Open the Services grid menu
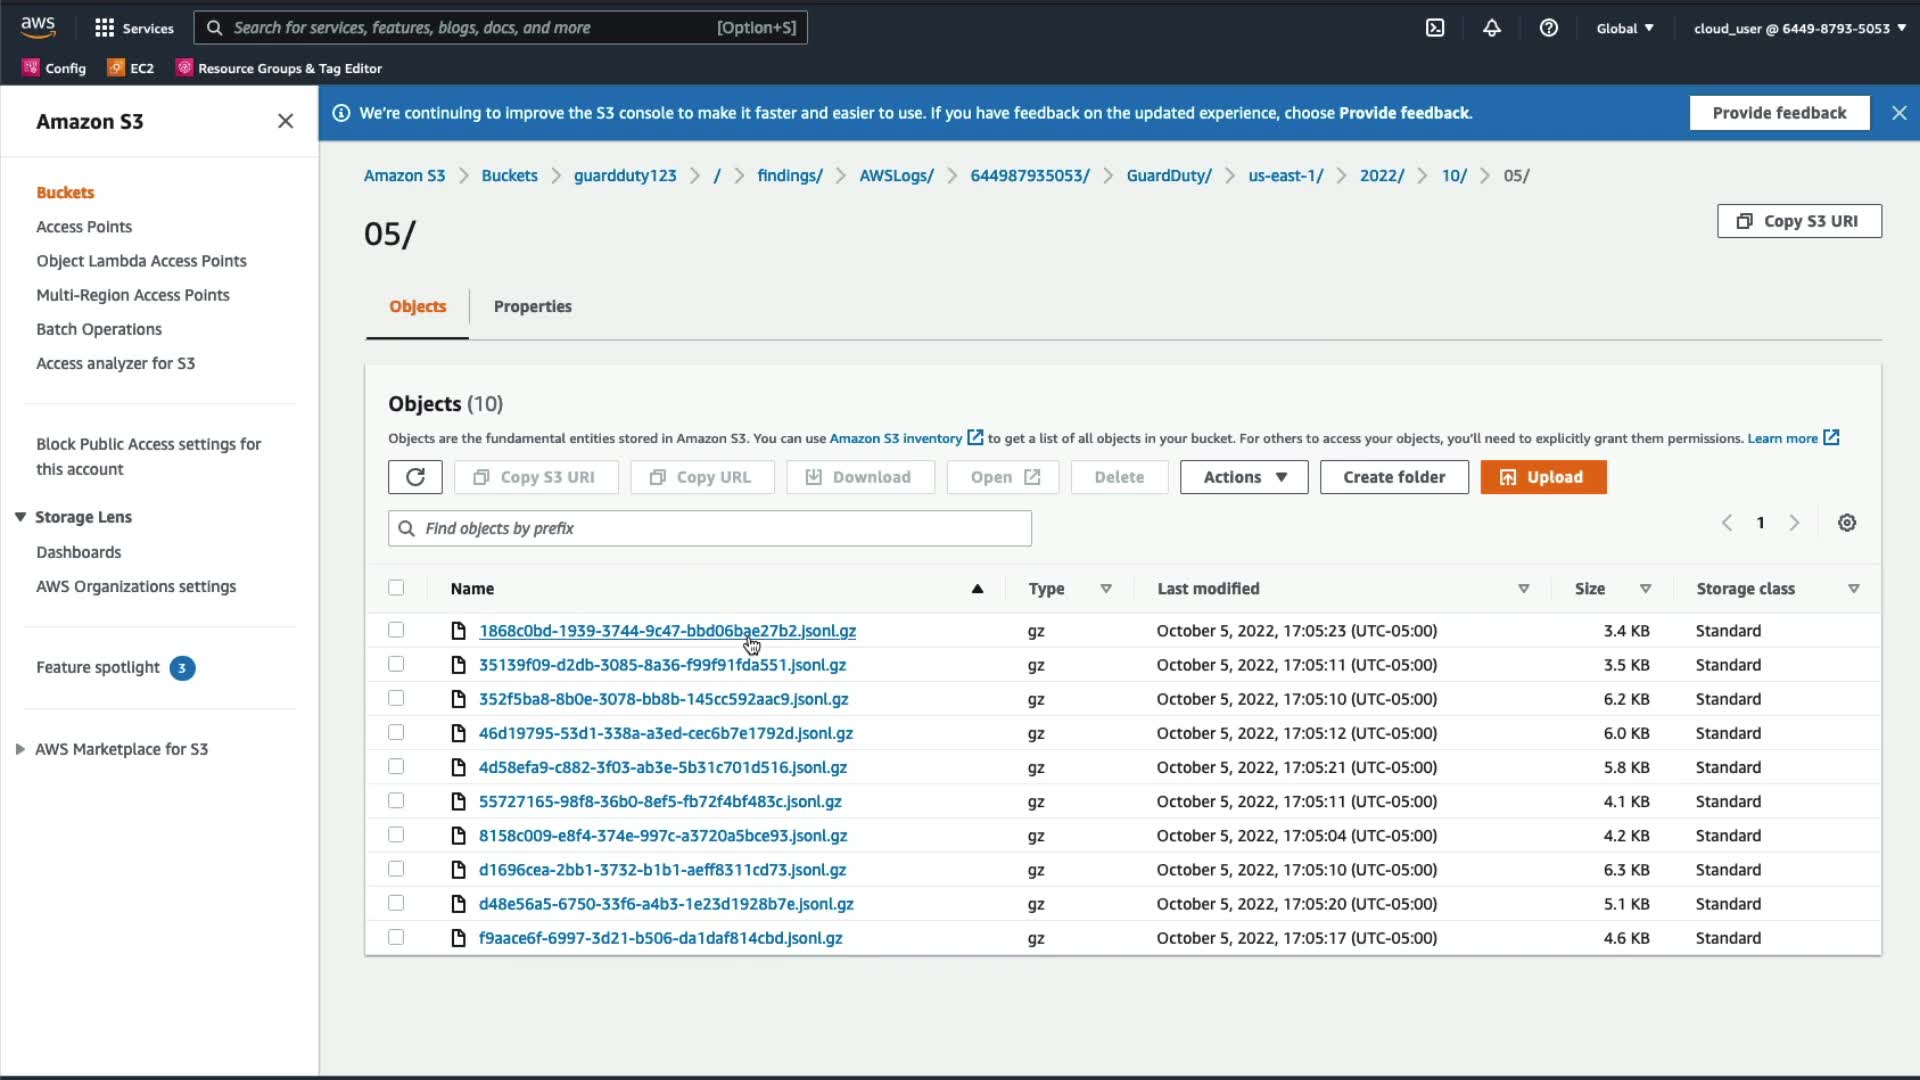This screenshot has height=1080, width=1920. 133,28
